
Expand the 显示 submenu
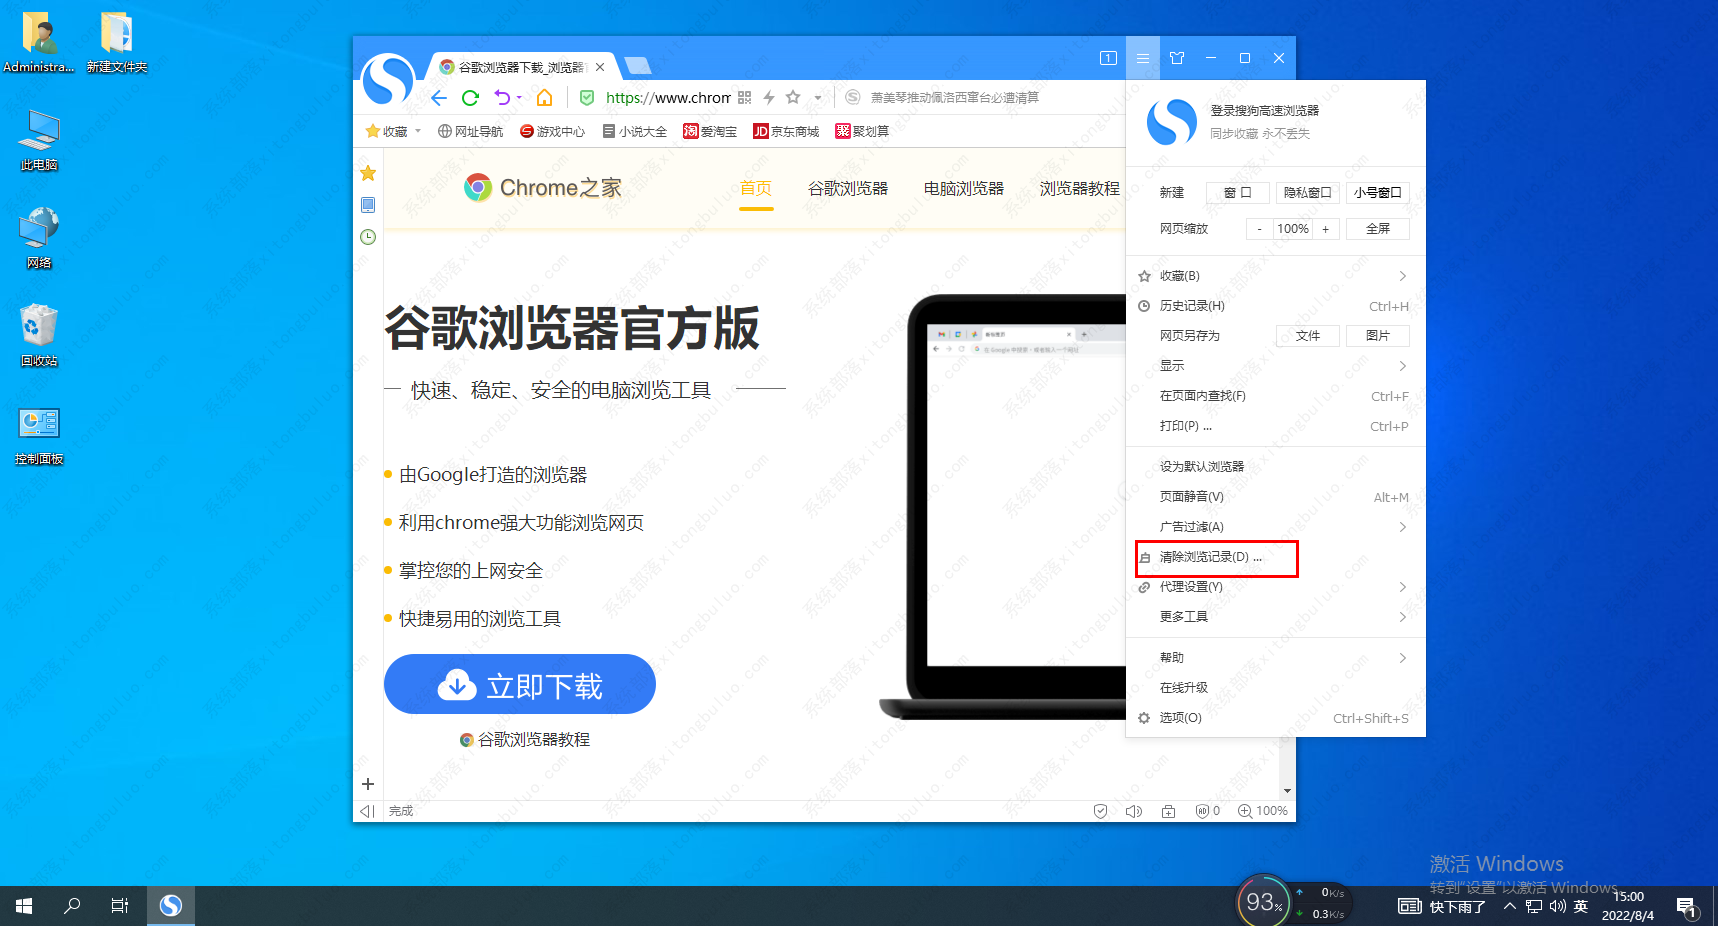pyautogui.click(x=1275, y=366)
